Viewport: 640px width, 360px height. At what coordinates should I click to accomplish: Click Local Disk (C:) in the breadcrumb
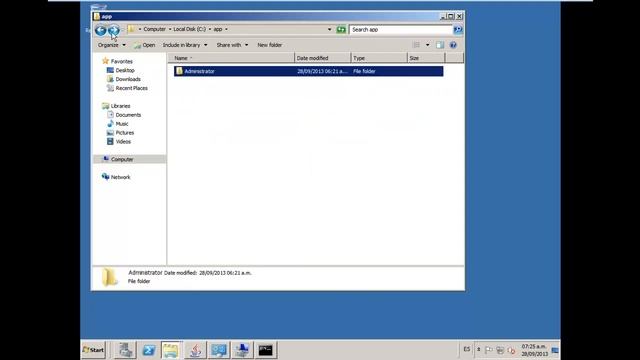189,29
